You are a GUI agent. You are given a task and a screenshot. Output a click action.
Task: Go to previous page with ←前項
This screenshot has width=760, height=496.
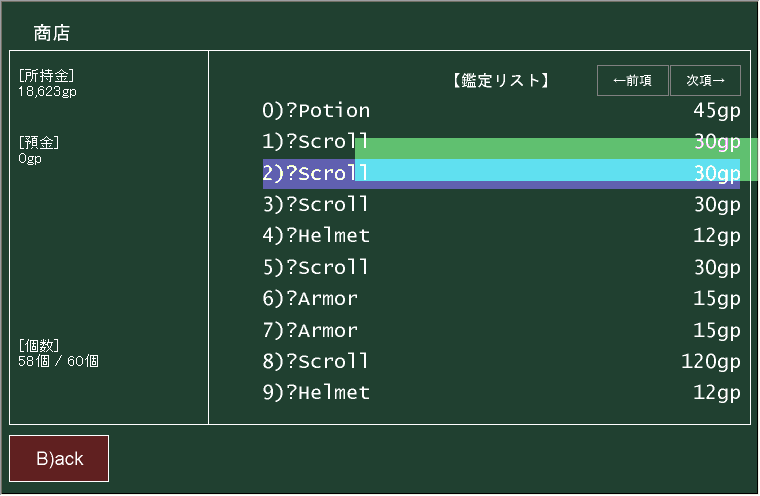(x=632, y=81)
